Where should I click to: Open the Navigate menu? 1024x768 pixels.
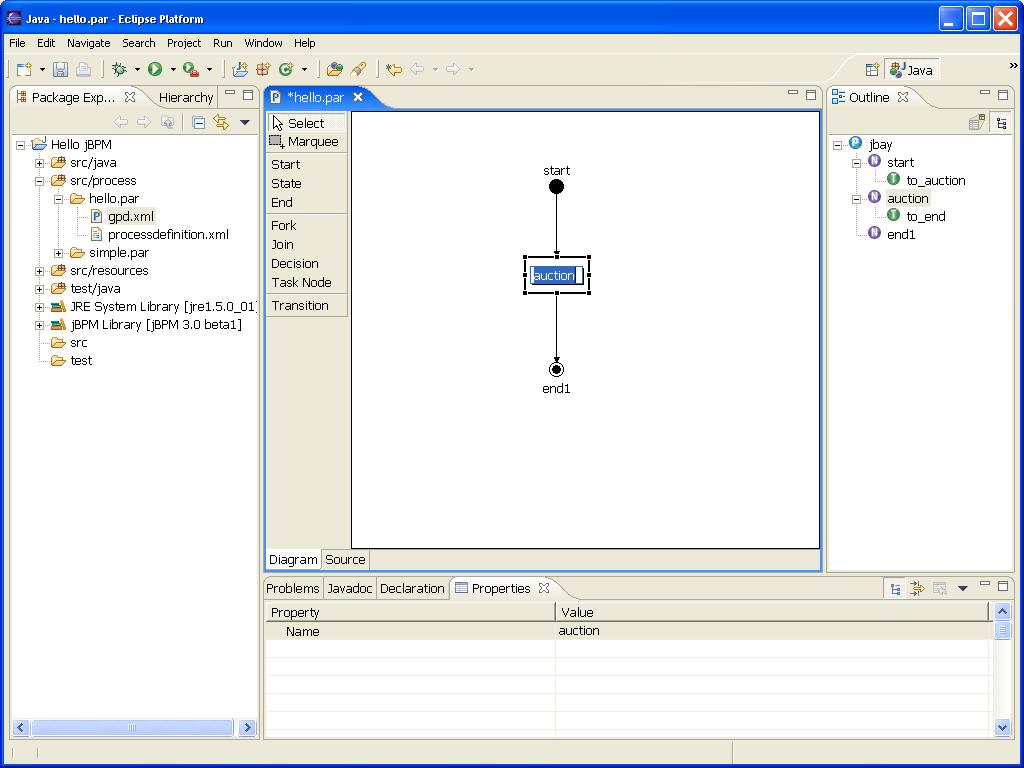pos(88,43)
